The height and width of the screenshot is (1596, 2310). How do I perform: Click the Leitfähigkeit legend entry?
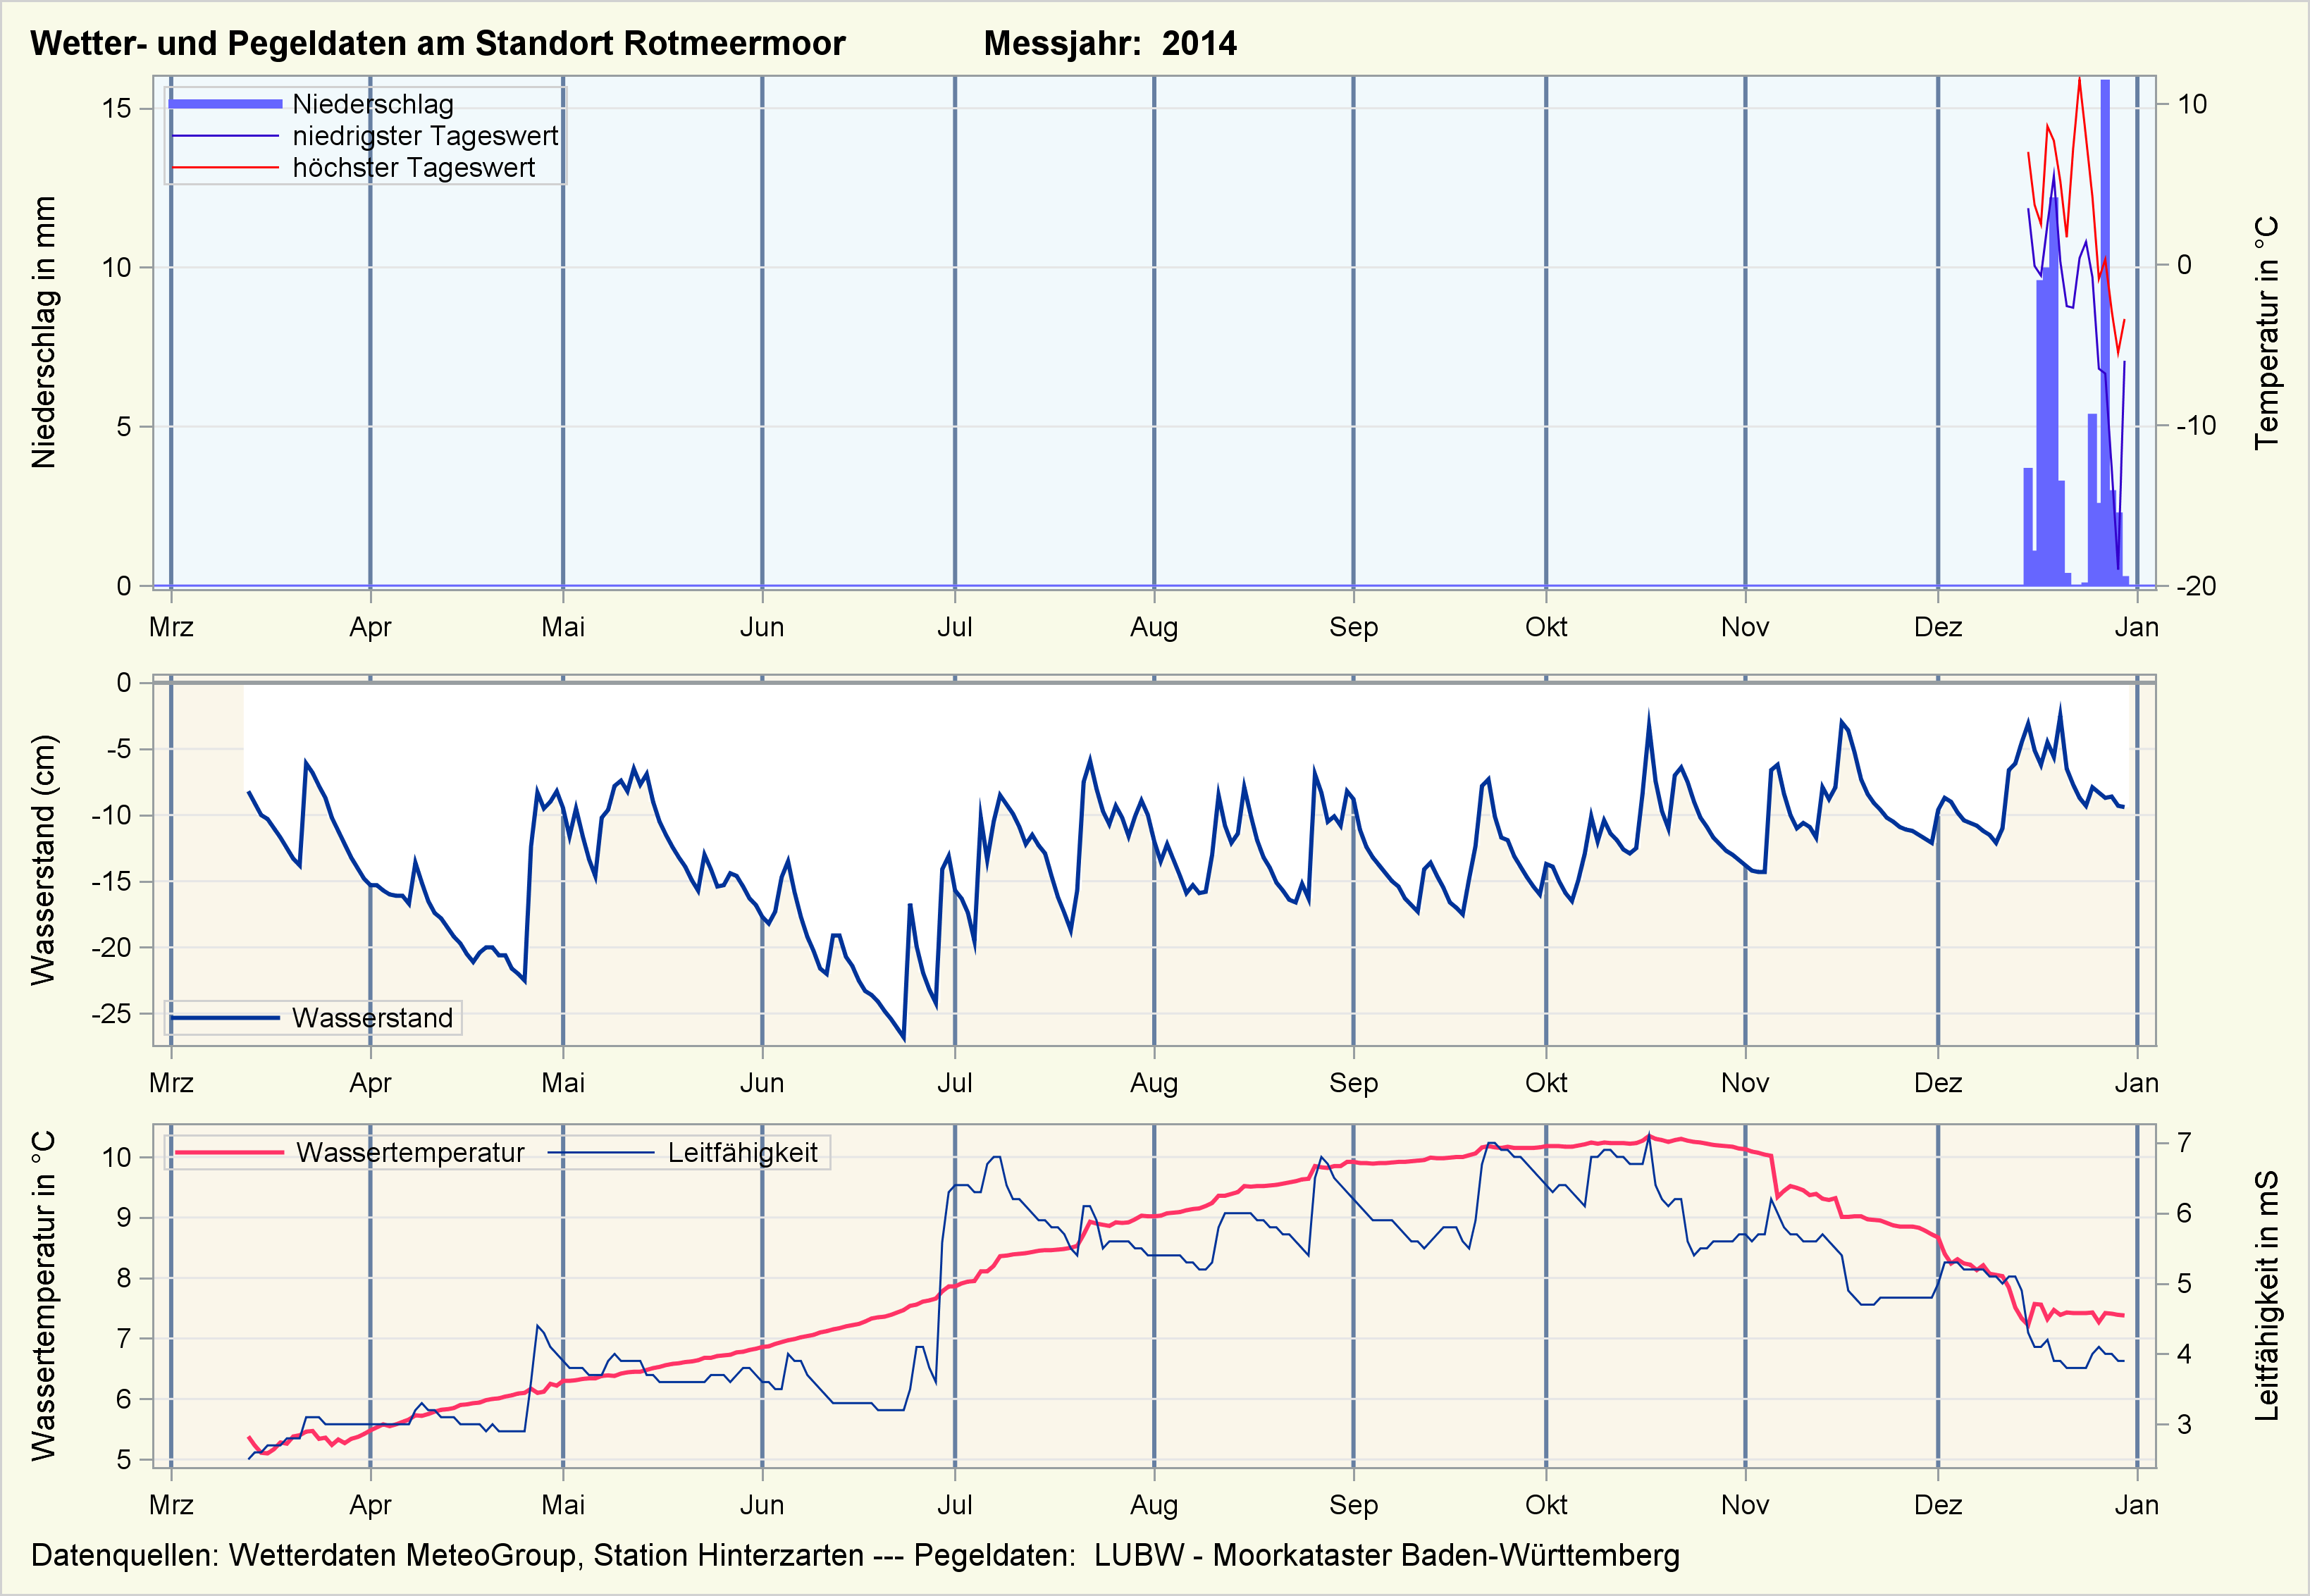tap(742, 1153)
